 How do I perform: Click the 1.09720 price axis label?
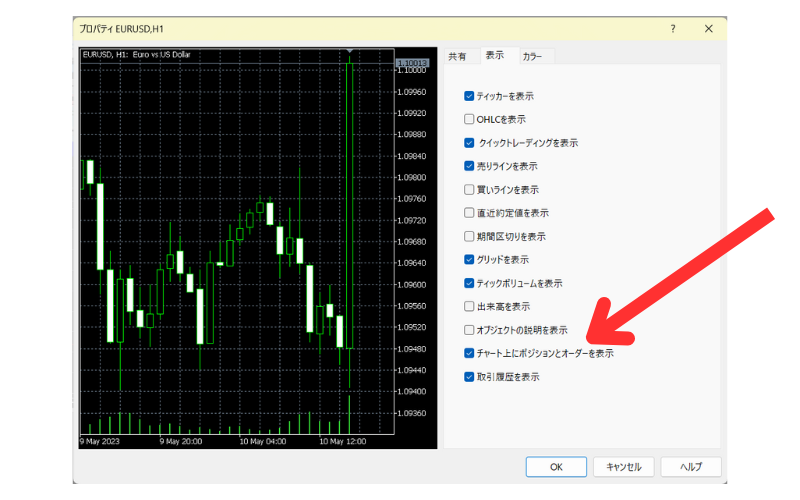tap(411, 220)
